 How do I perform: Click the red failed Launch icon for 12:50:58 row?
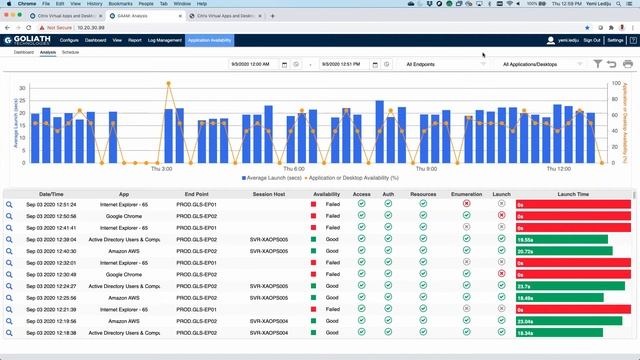point(502,215)
